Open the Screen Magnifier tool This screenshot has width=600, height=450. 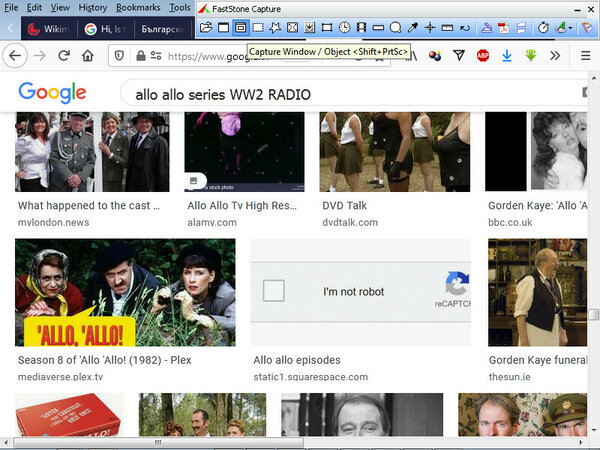click(395, 28)
